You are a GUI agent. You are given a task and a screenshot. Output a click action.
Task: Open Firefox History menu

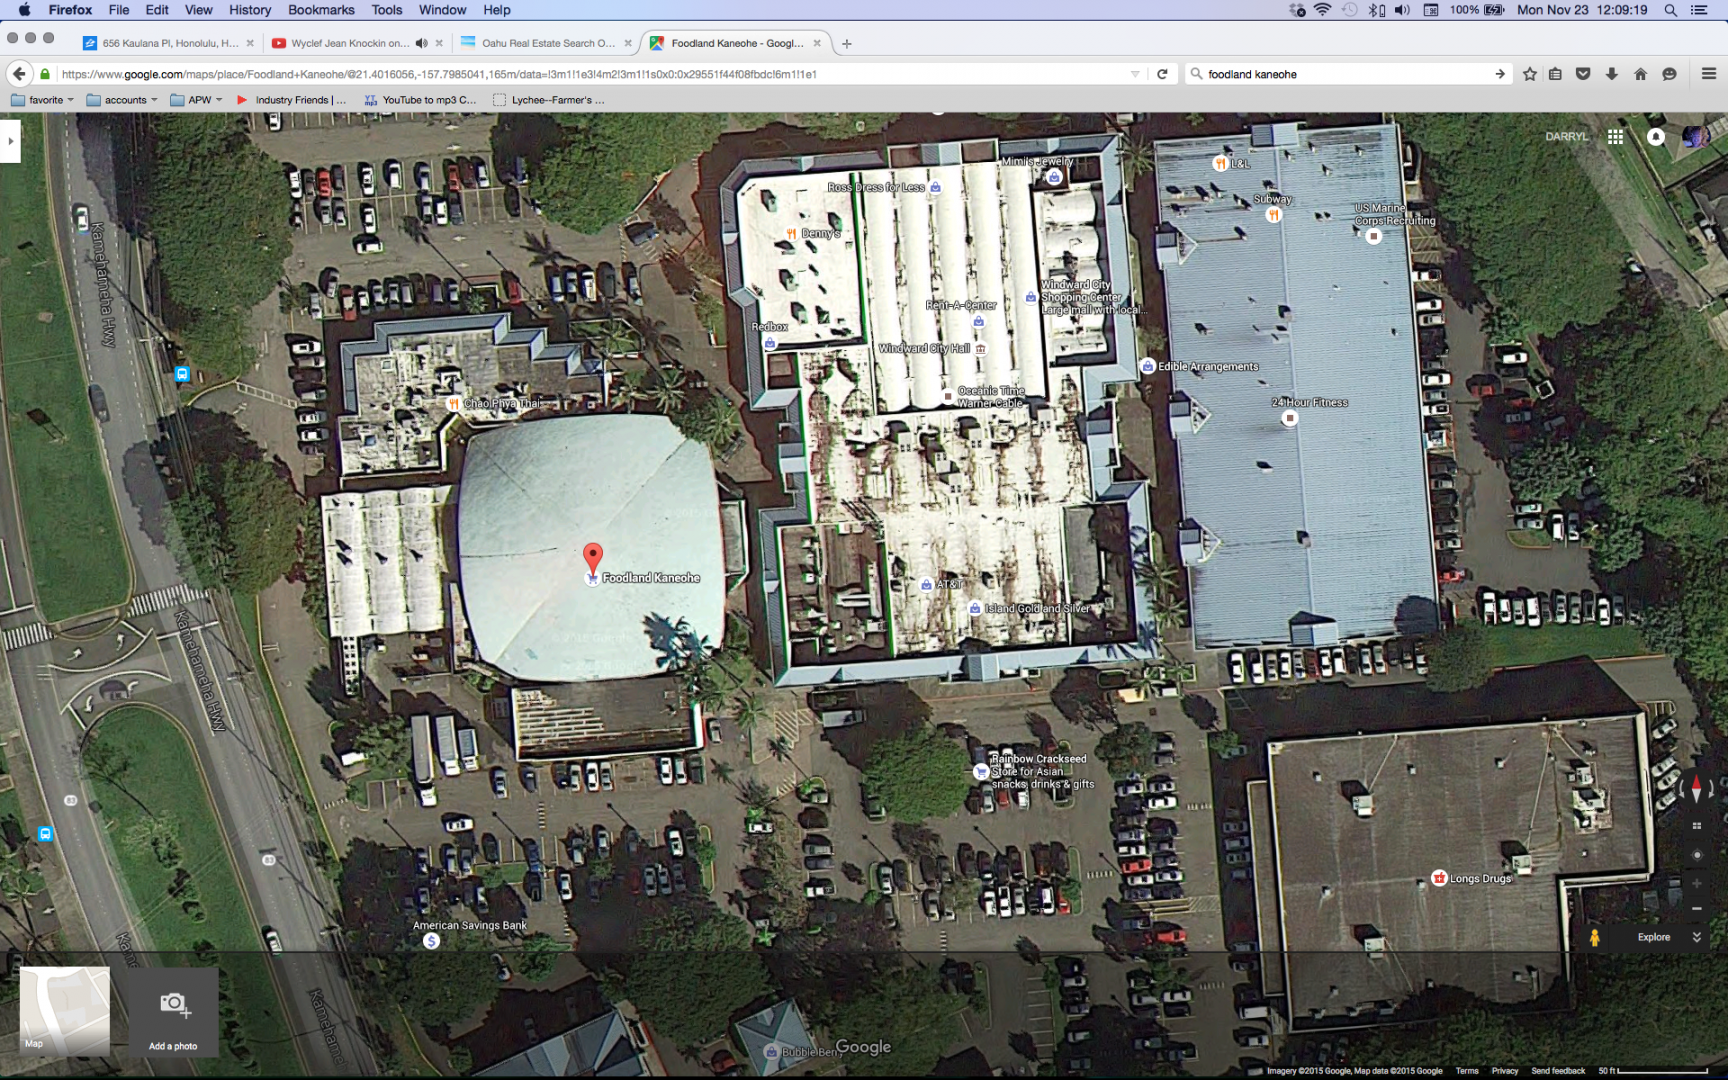pos(250,10)
